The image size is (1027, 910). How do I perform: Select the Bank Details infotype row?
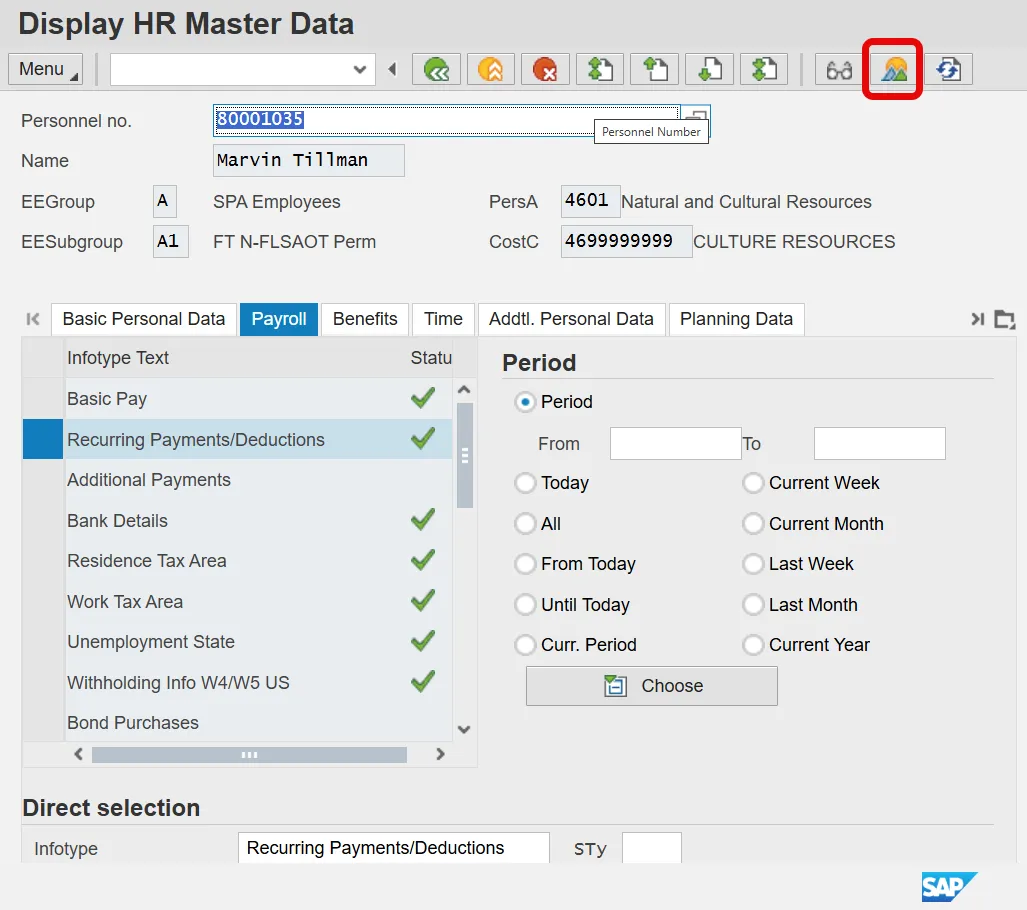[x=118, y=521]
